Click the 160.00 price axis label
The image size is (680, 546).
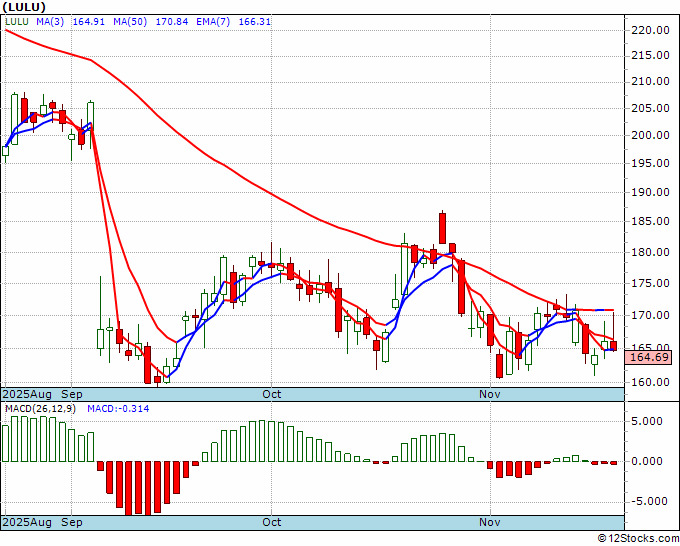[649, 382]
